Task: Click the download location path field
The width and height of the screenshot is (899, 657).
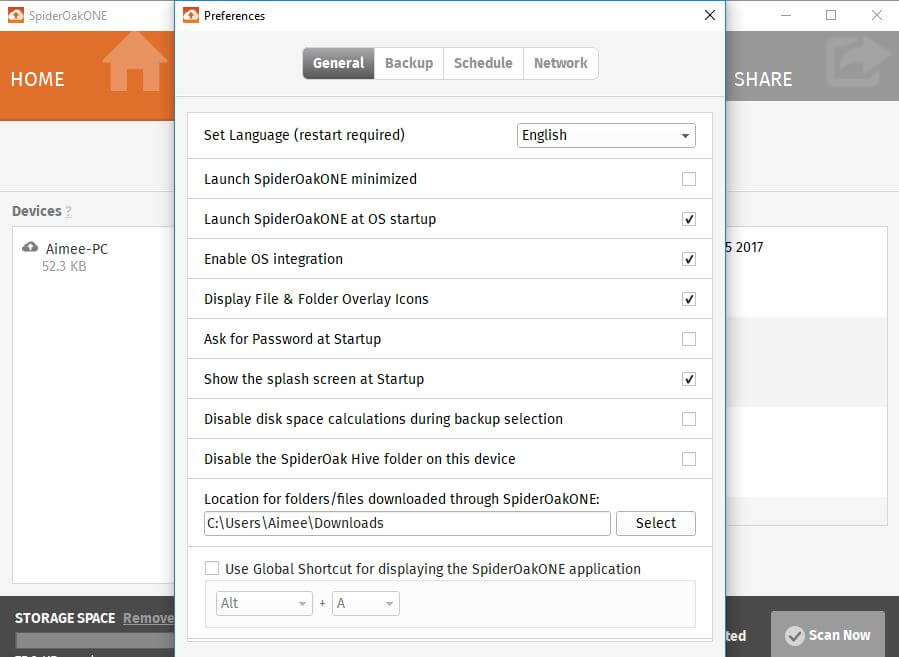Action: click(x=407, y=523)
